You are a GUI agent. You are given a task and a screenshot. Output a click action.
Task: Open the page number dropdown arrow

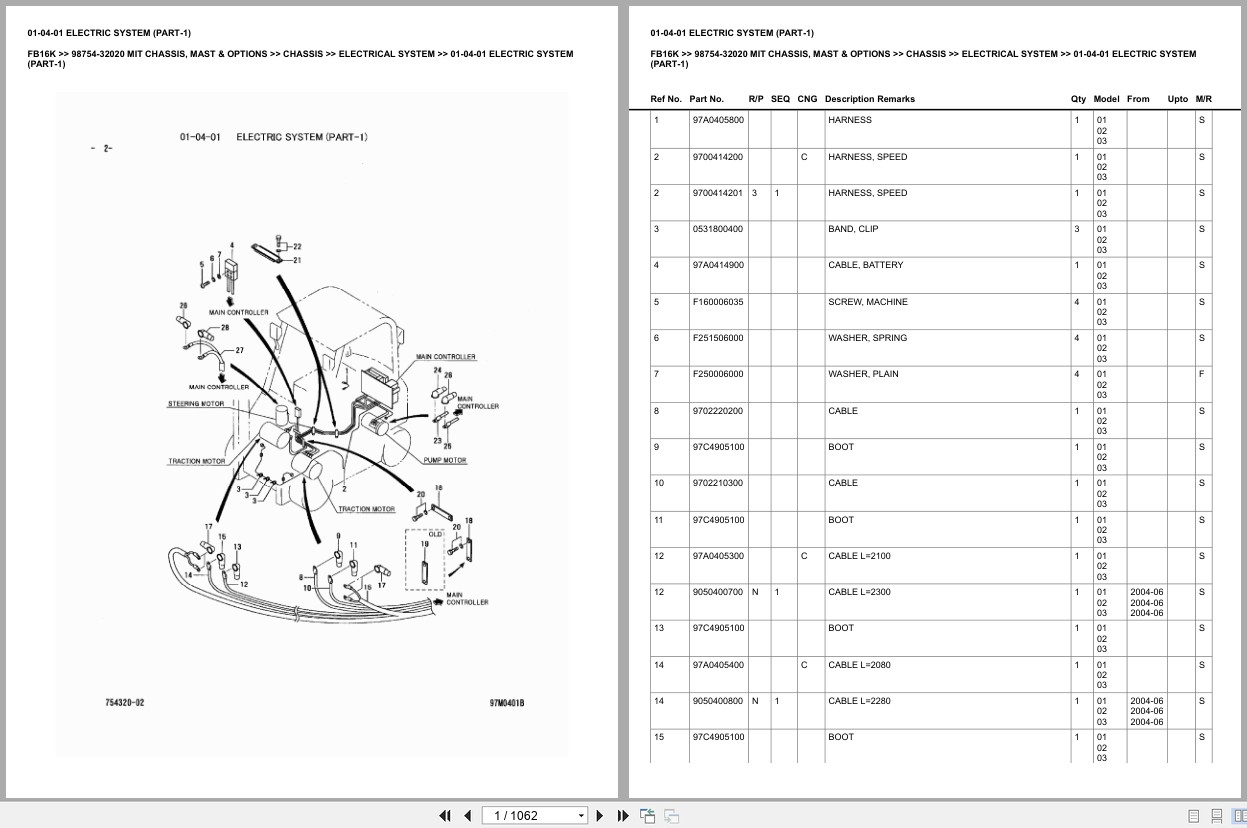(582, 816)
